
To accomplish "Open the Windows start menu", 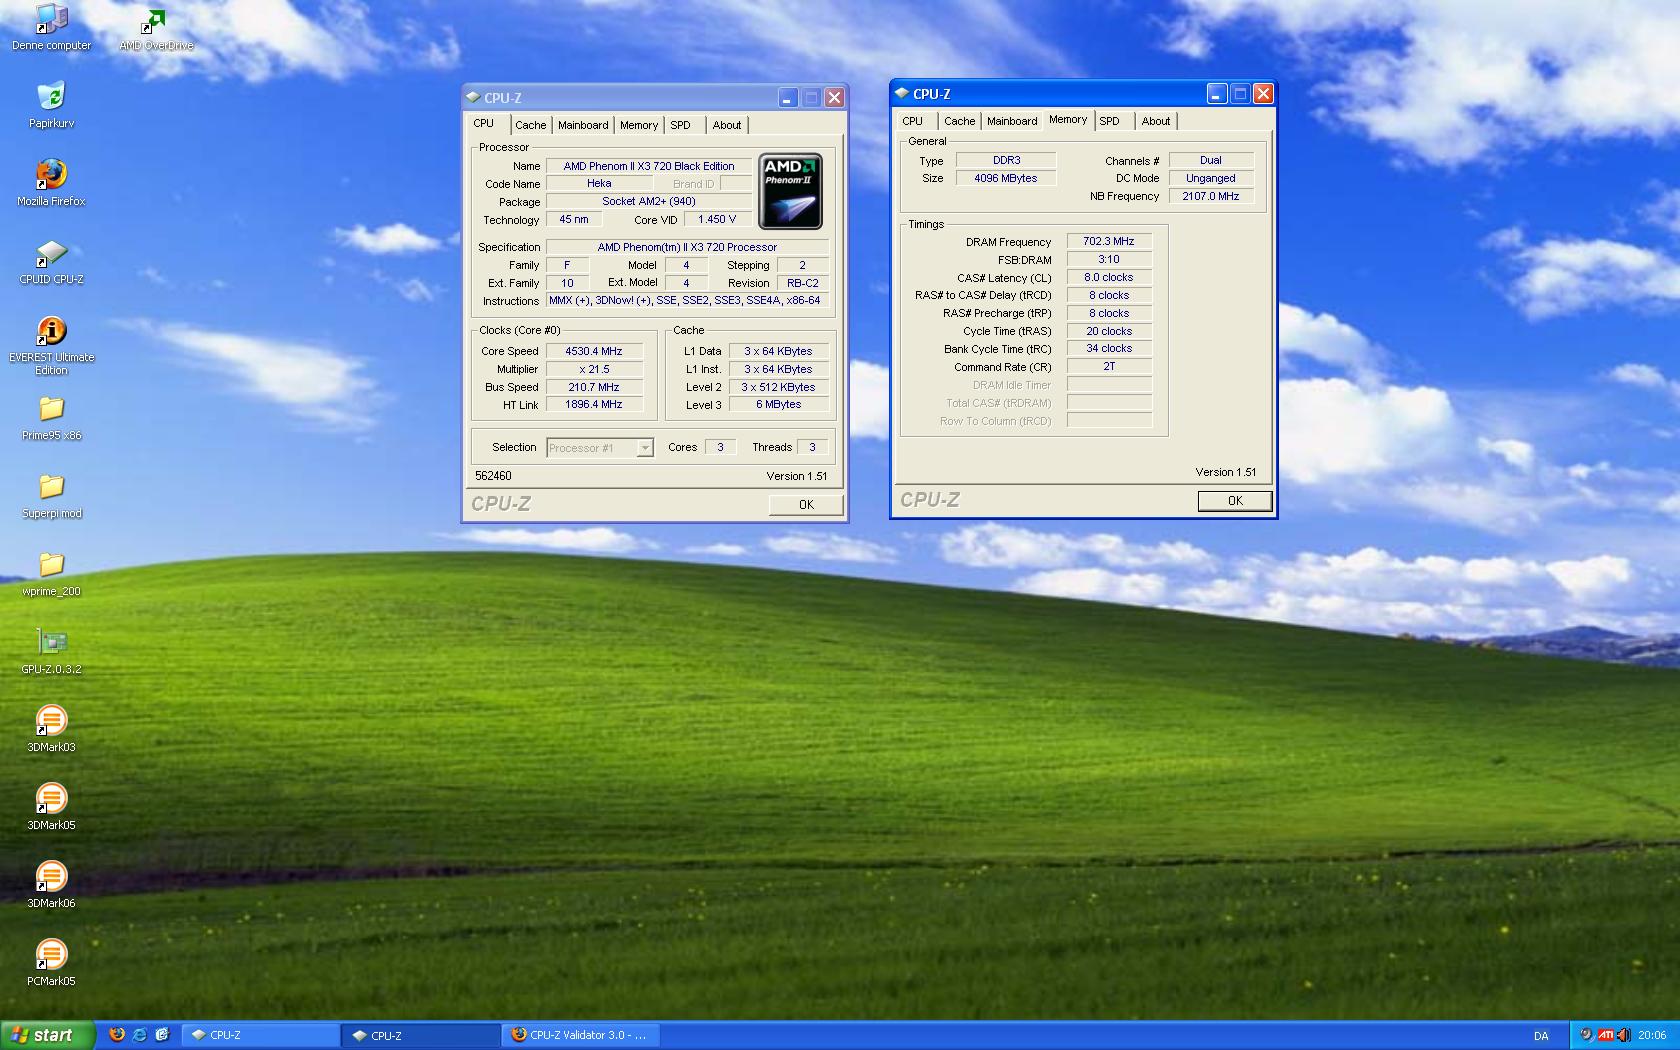I will pyautogui.click(x=47, y=1035).
